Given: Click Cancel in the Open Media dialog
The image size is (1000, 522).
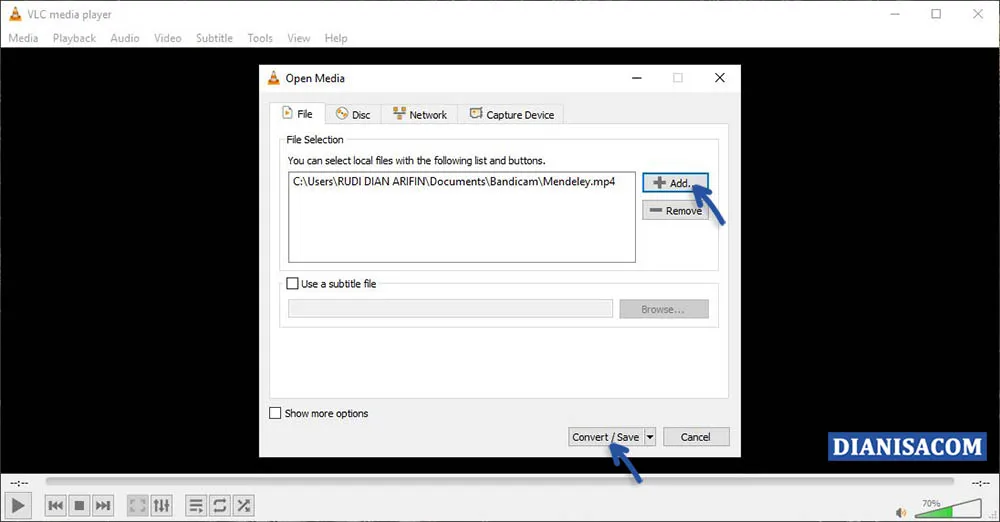Looking at the screenshot, I should point(696,436).
